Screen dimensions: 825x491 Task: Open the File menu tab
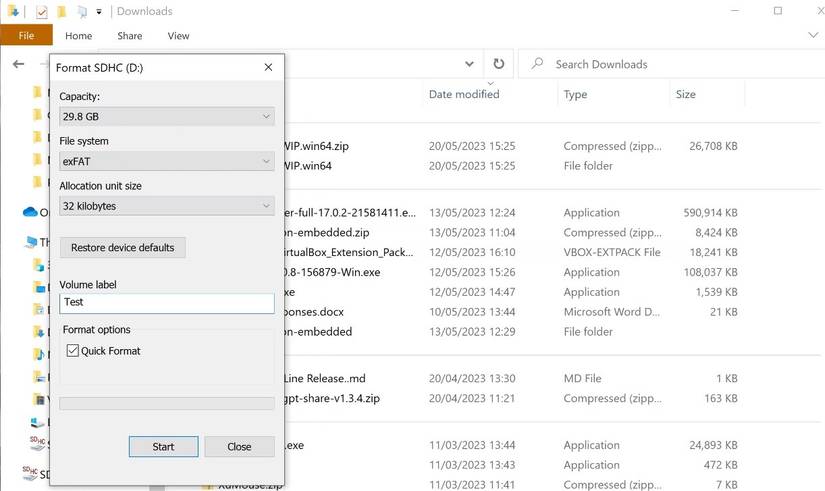tap(26, 35)
